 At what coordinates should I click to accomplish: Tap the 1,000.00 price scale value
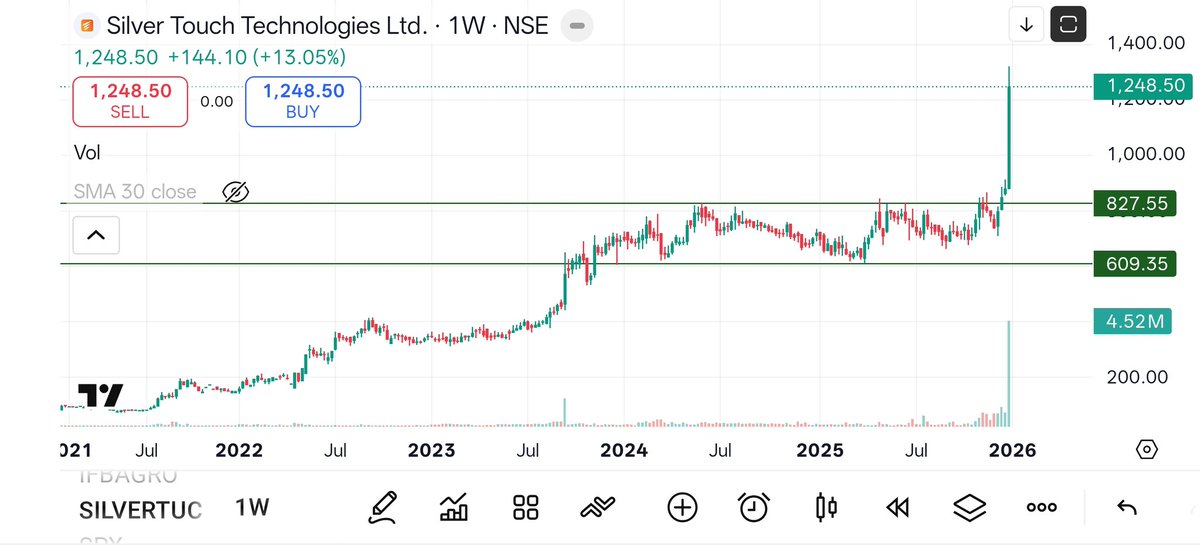[1145, 154]
